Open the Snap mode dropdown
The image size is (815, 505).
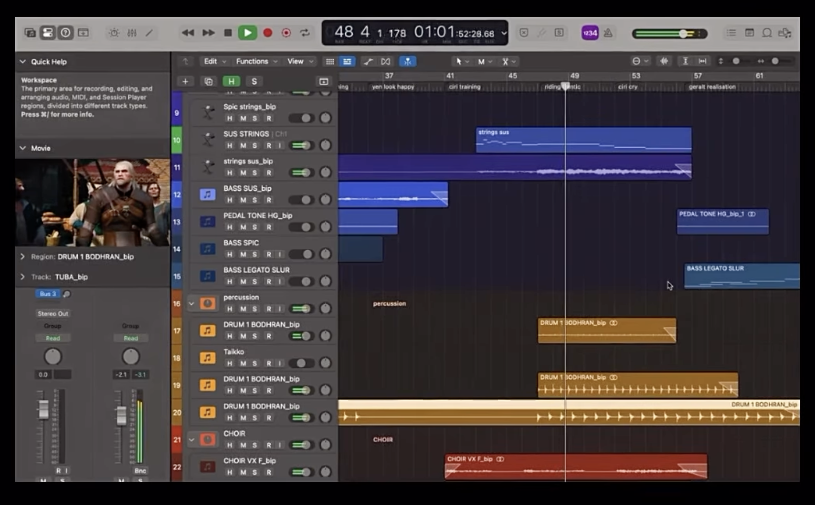640,61
